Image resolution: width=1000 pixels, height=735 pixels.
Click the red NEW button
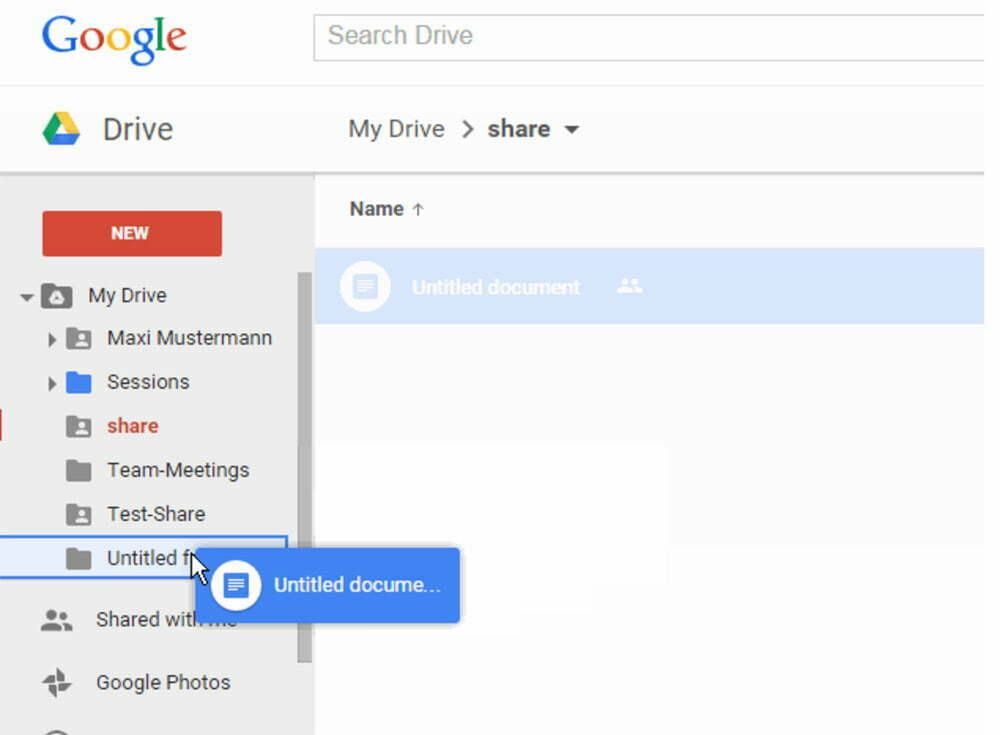pyautogui.click(x=132, y=234)
